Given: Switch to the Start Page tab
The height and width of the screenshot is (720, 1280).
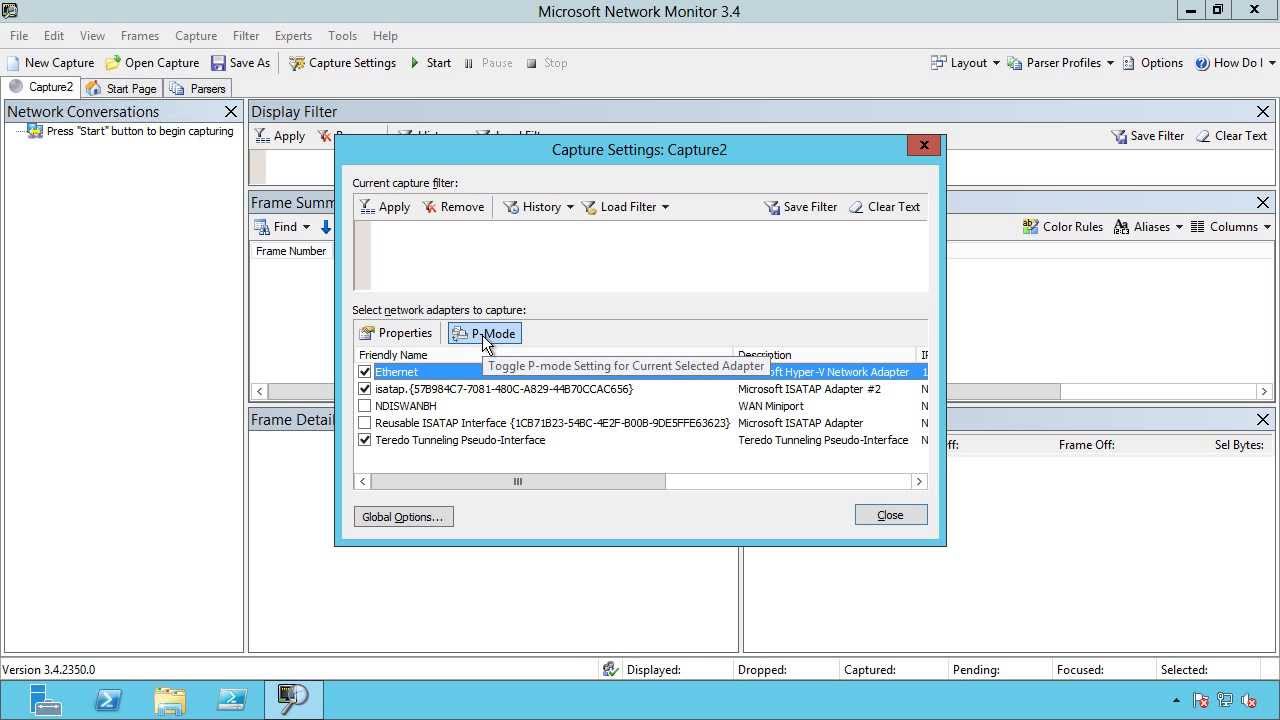Looking at the screenshot, I should pyautogui.click(x=122, y=88).
